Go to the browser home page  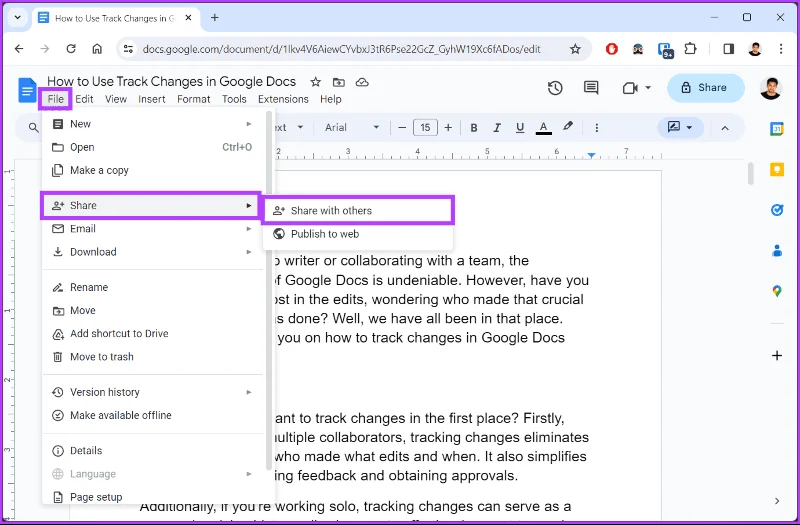pos(97,49)
